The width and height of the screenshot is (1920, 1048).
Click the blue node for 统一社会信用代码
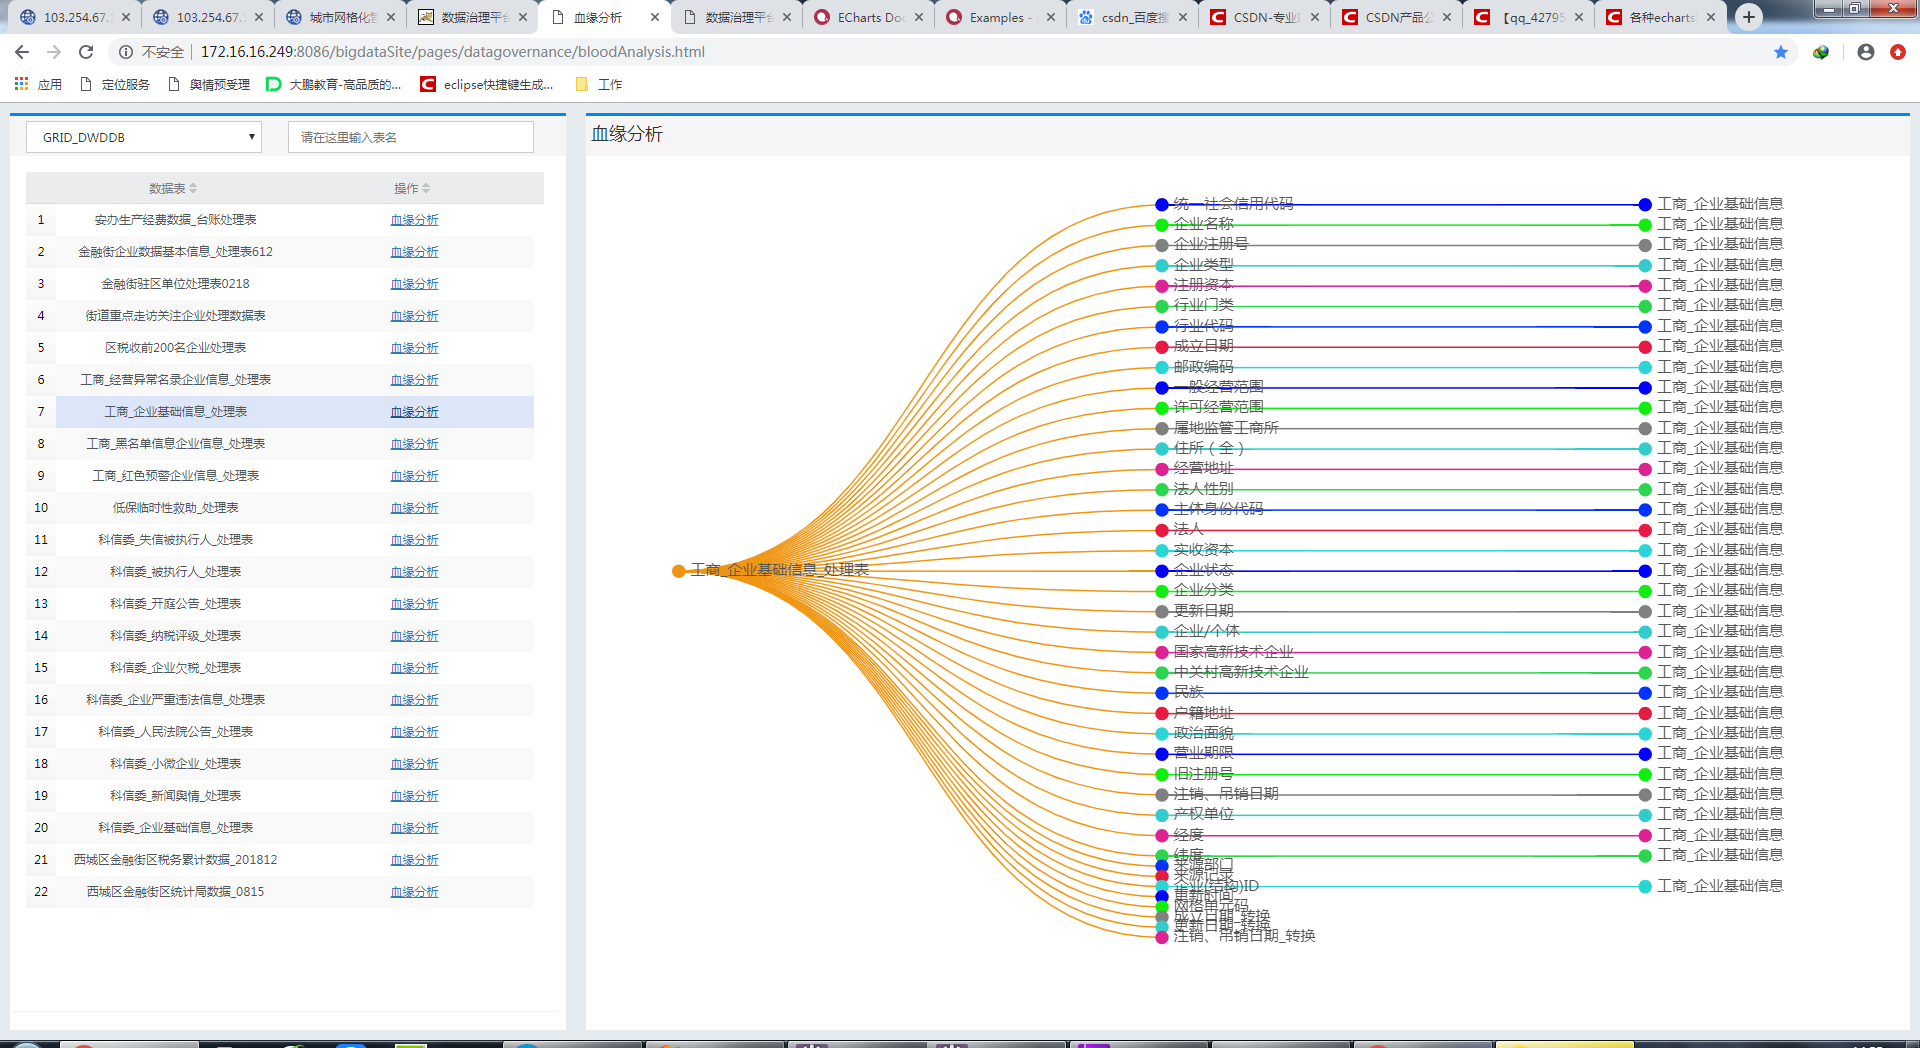click(x=1162, y=205)
